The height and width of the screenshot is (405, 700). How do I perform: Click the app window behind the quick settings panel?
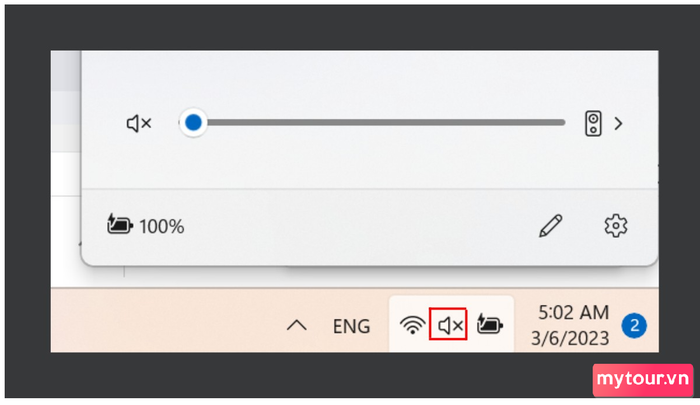[66, 170]
